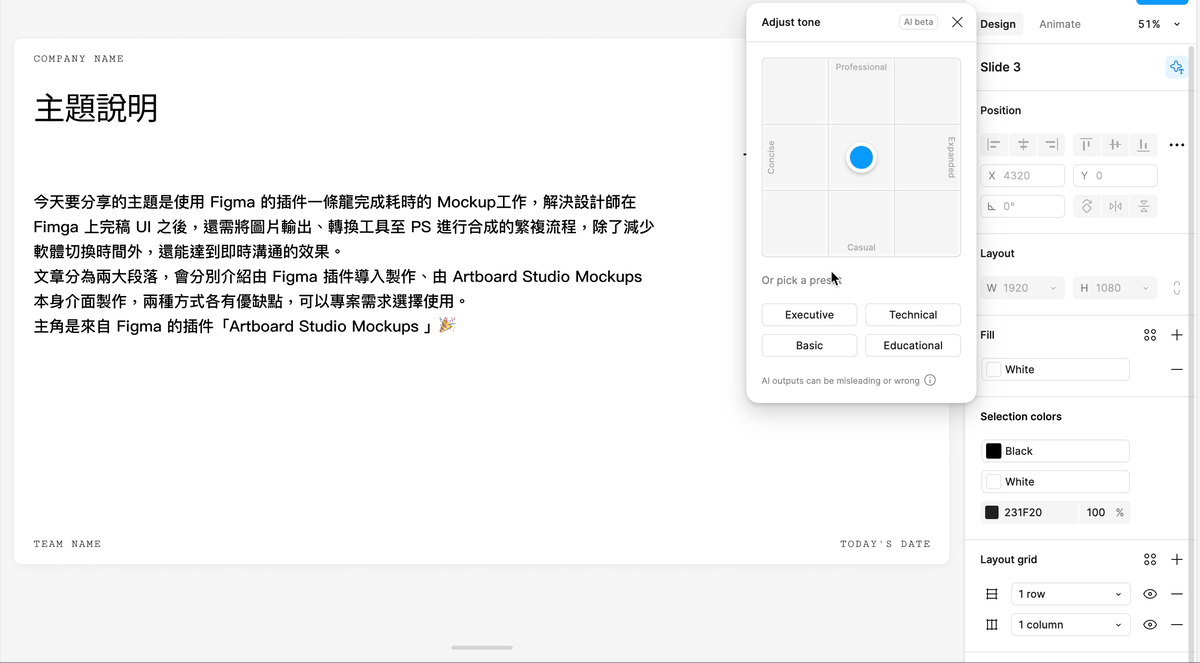The image size is (1200, 663).
Task: Align horizontal centers in Position section
Action: 1023,145
